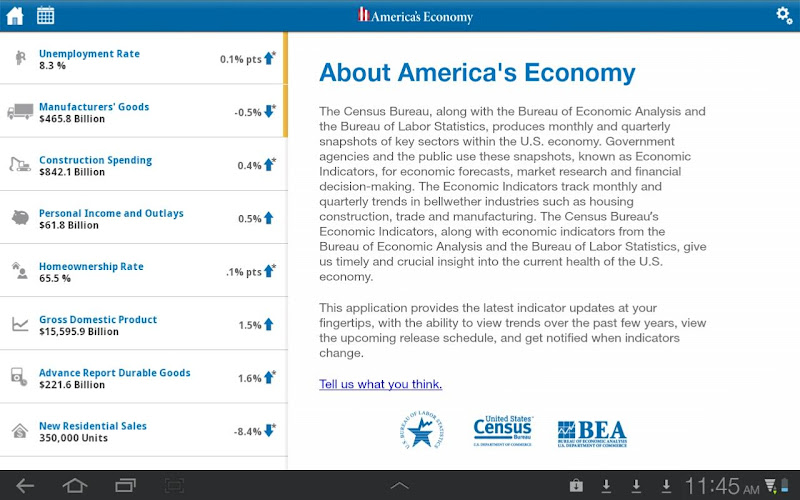Select the Manufacturers' Goods indicator
This screenshot has height=500, width=800.
click(x=143, y=111)
